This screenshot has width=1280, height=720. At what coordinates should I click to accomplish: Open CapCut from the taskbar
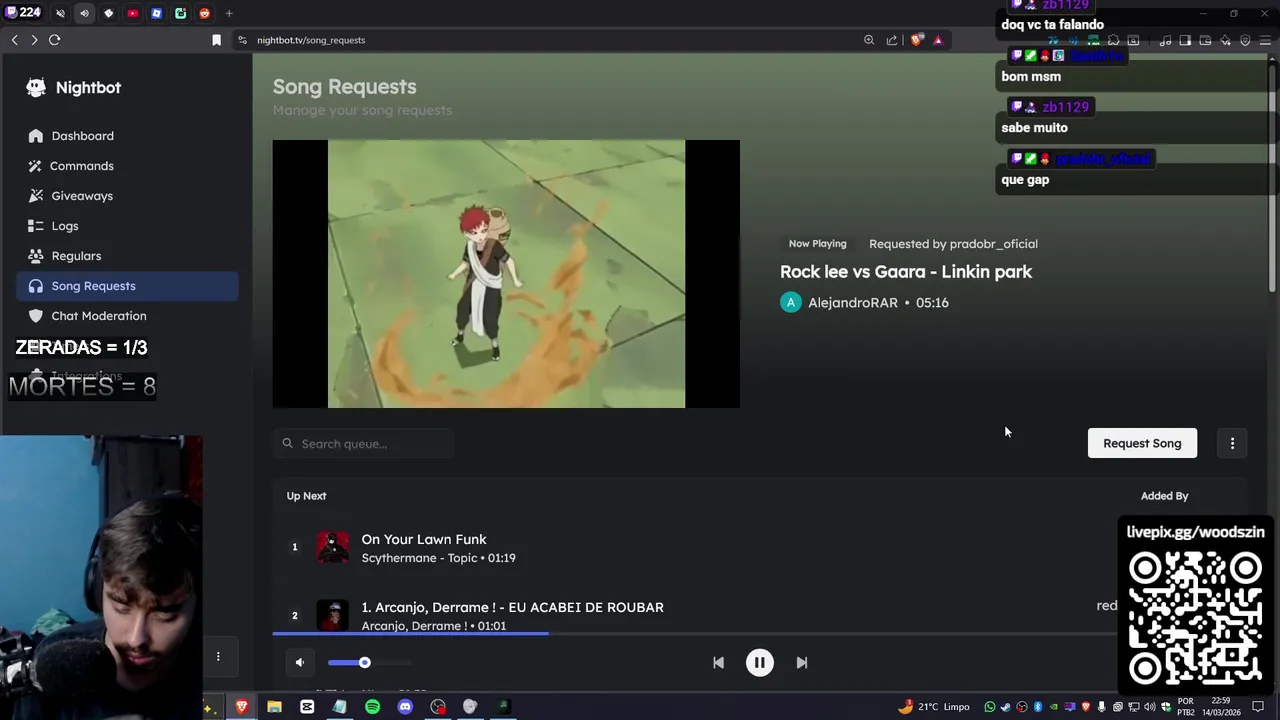coord(307,707)
